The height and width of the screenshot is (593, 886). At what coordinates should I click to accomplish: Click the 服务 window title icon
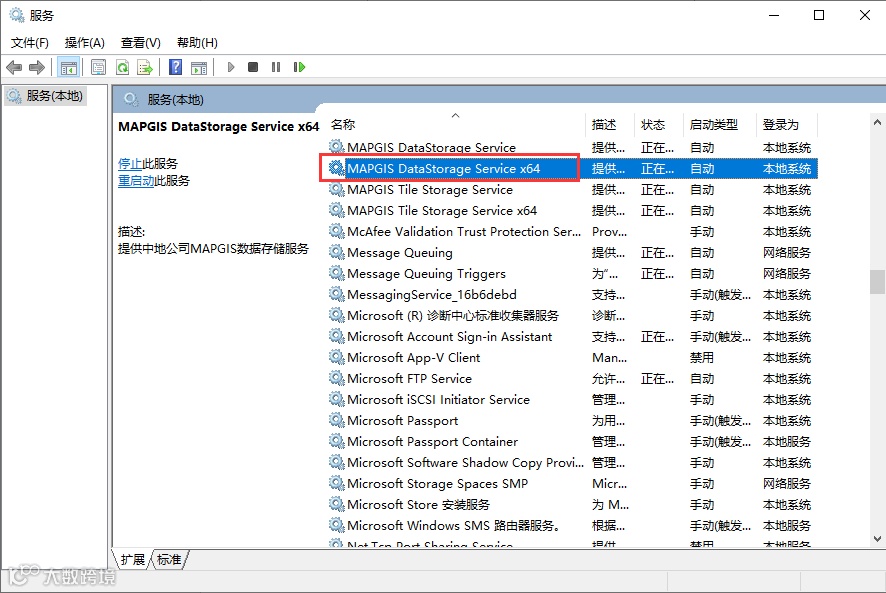(16, 15)
